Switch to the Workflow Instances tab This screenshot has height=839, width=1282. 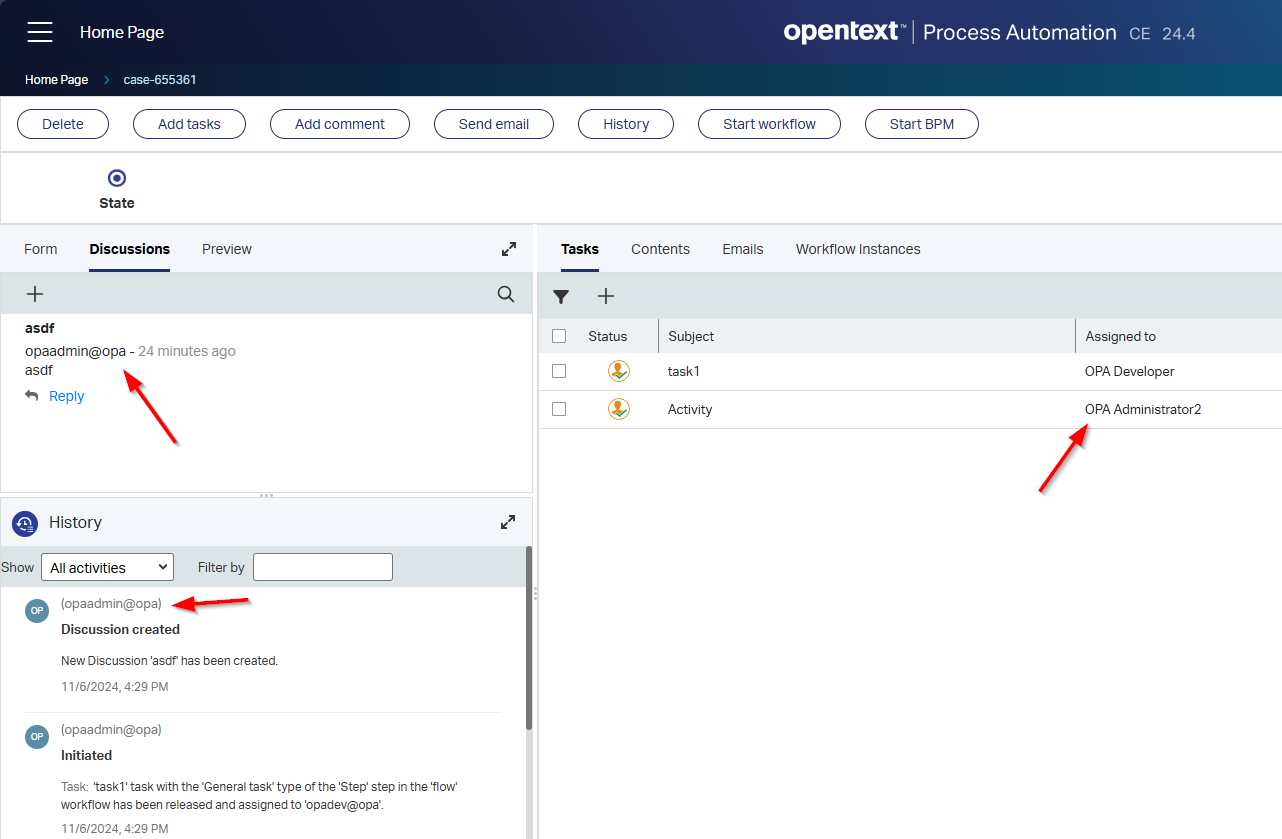[857, 249]
